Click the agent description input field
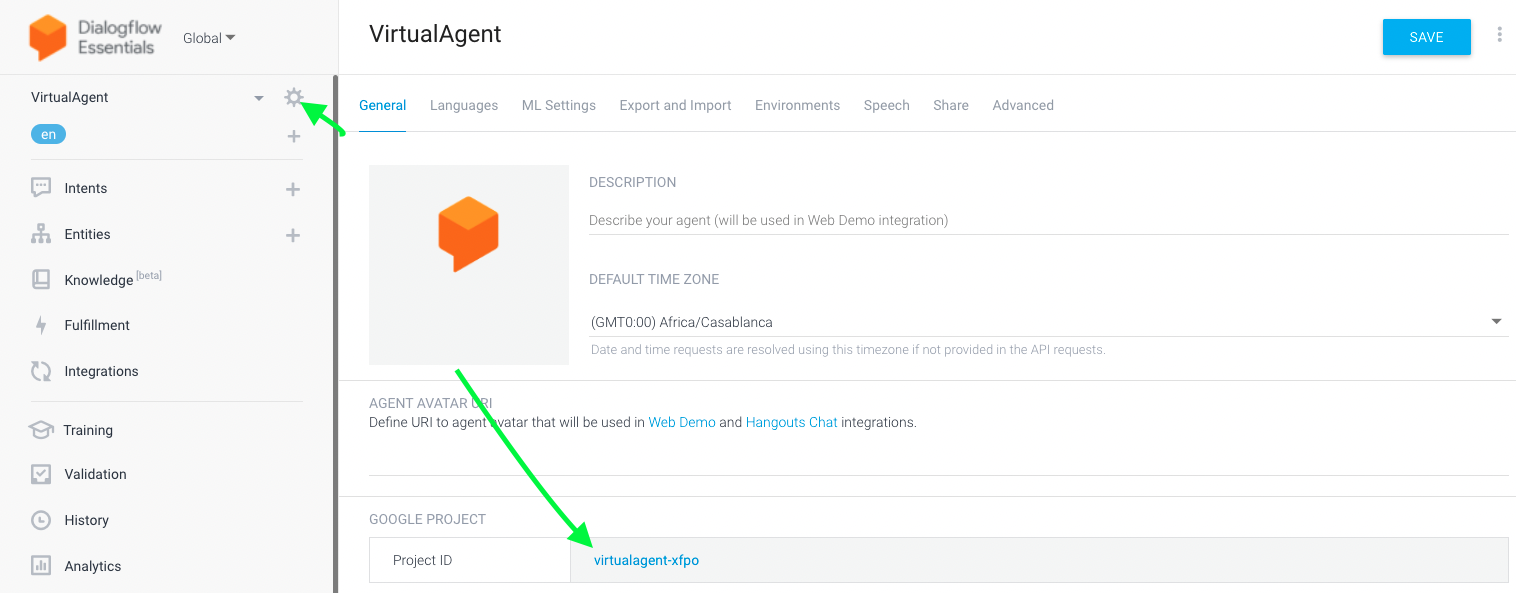This screenshot has width=1516, height=593. tap(1048, 220)
